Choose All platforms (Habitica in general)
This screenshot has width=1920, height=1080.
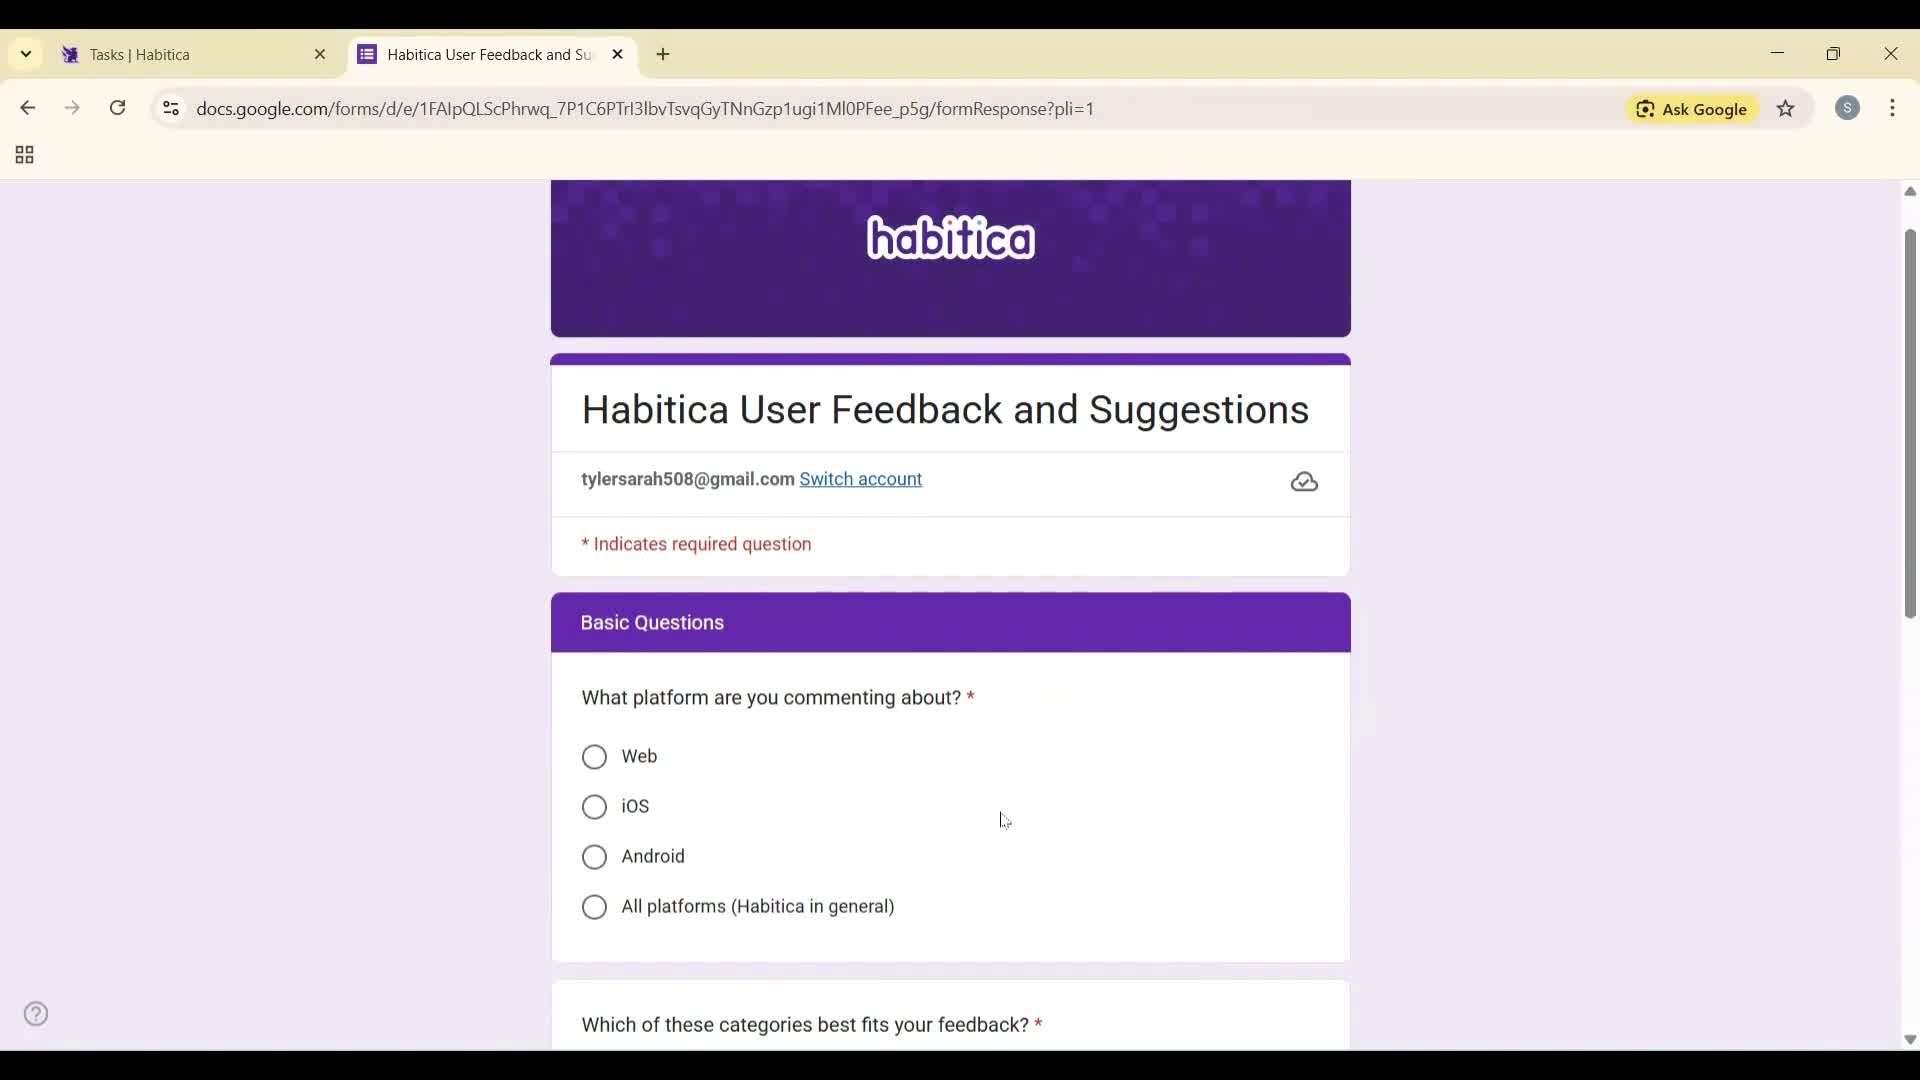(594, 906)
